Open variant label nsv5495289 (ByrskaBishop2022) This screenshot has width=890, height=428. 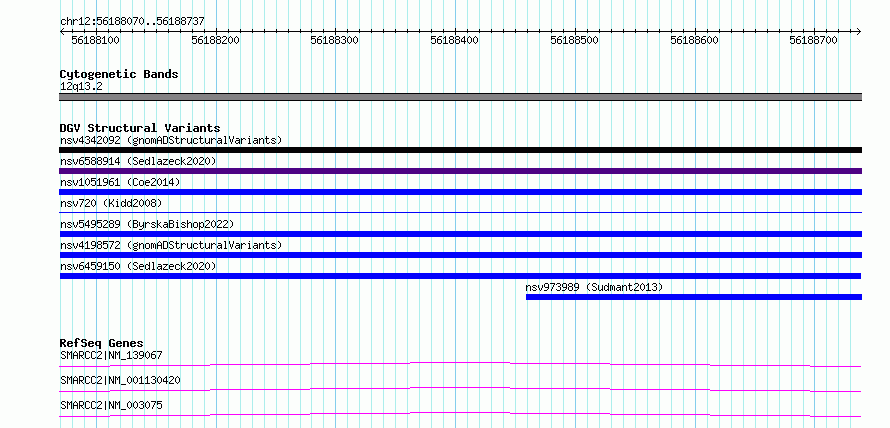tap(147, 224)
